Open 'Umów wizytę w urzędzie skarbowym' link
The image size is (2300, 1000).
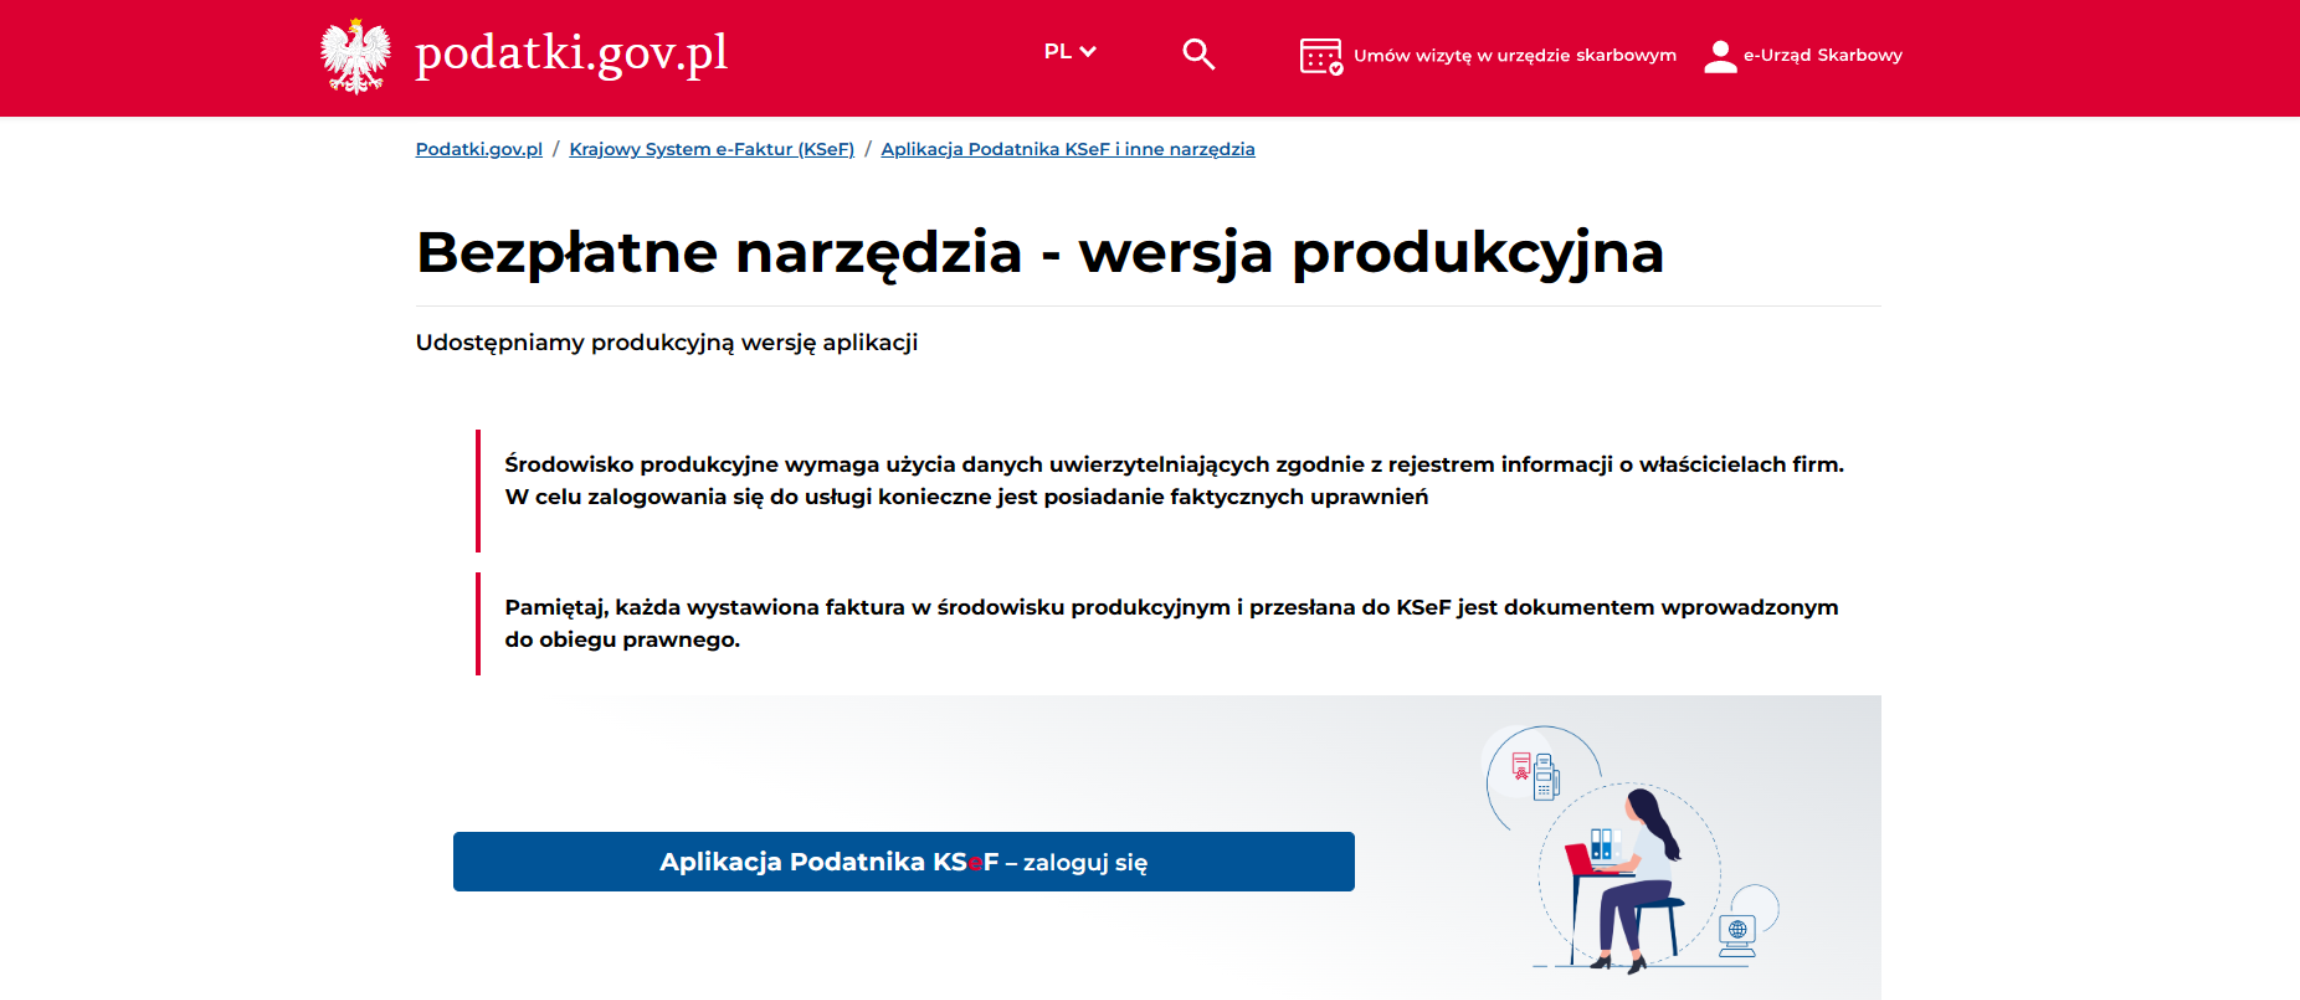tap(1514, 56)
